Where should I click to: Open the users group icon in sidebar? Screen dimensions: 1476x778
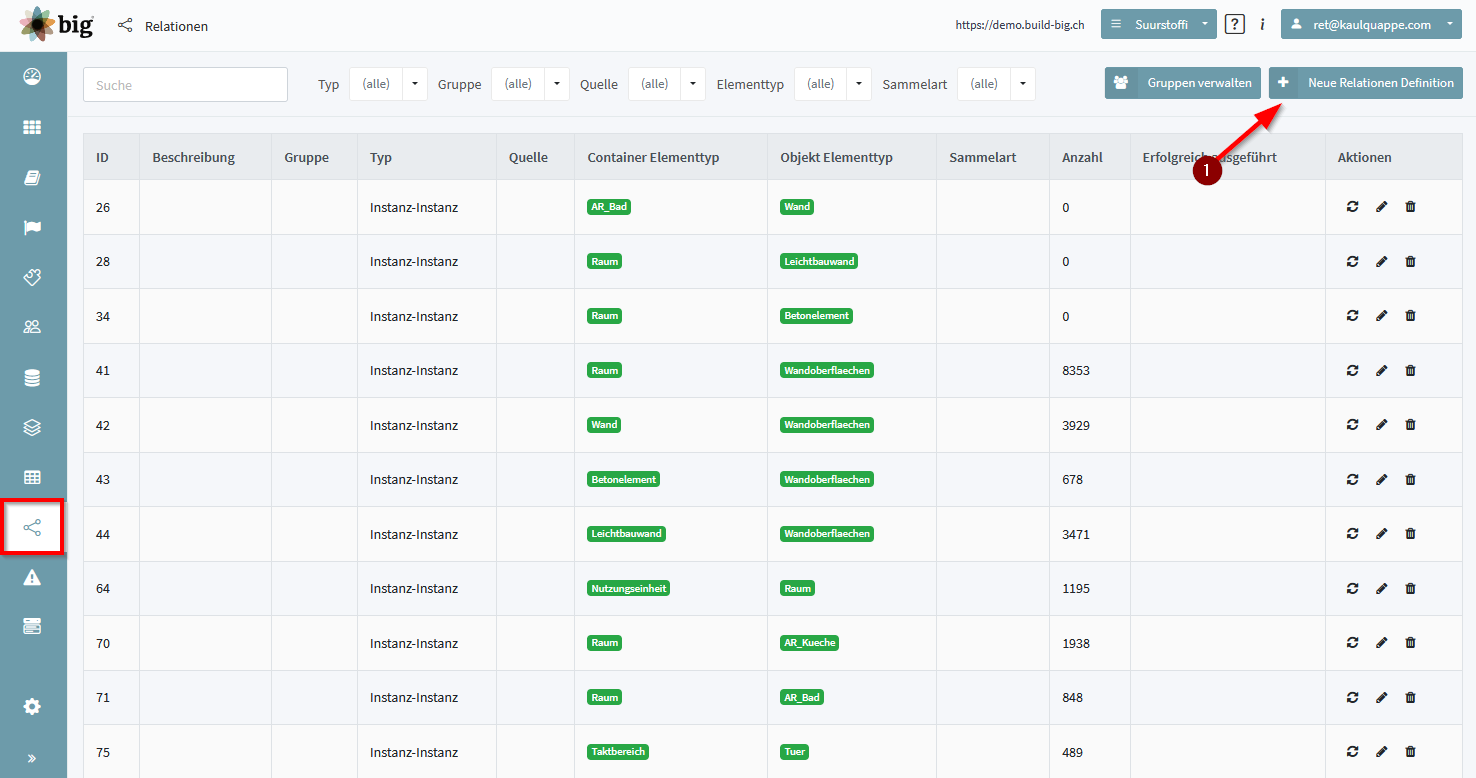[32, 327]
